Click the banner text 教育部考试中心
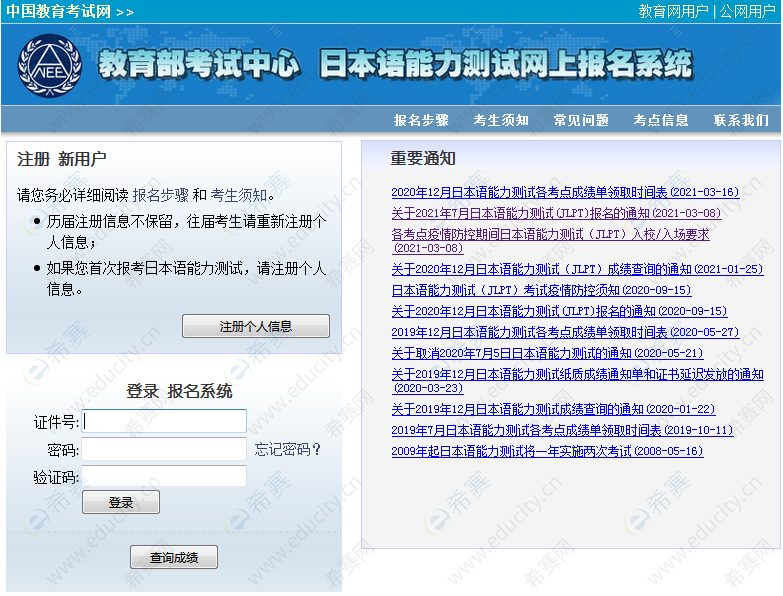The height and width of the screenshot is (596, 783). [199, 64]
